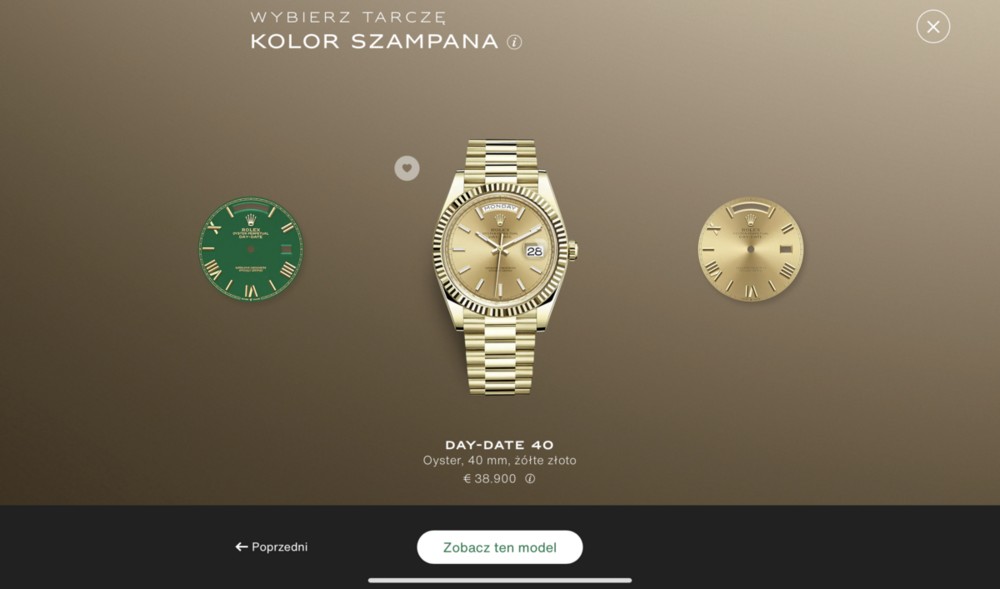Add watch to favorites with heart icon

[x=407, y=168]
